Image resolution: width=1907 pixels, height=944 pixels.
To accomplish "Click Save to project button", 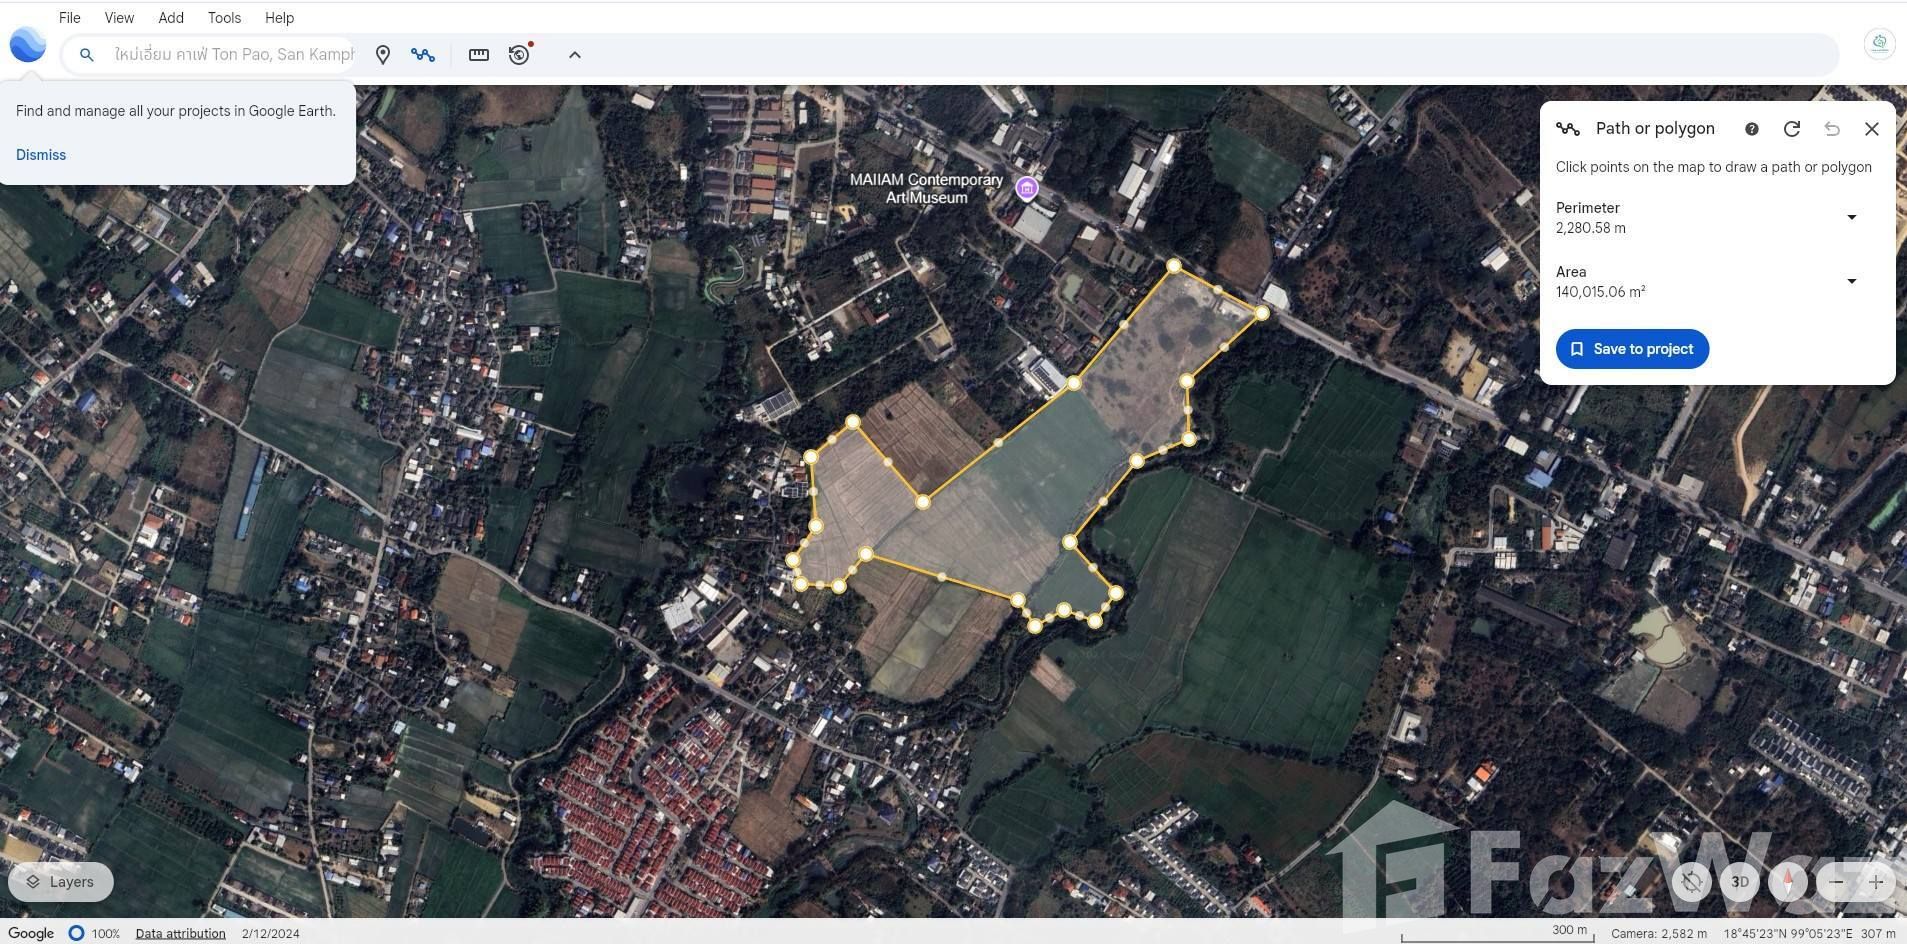I will pyautogui.click(x=1632, y=349).
